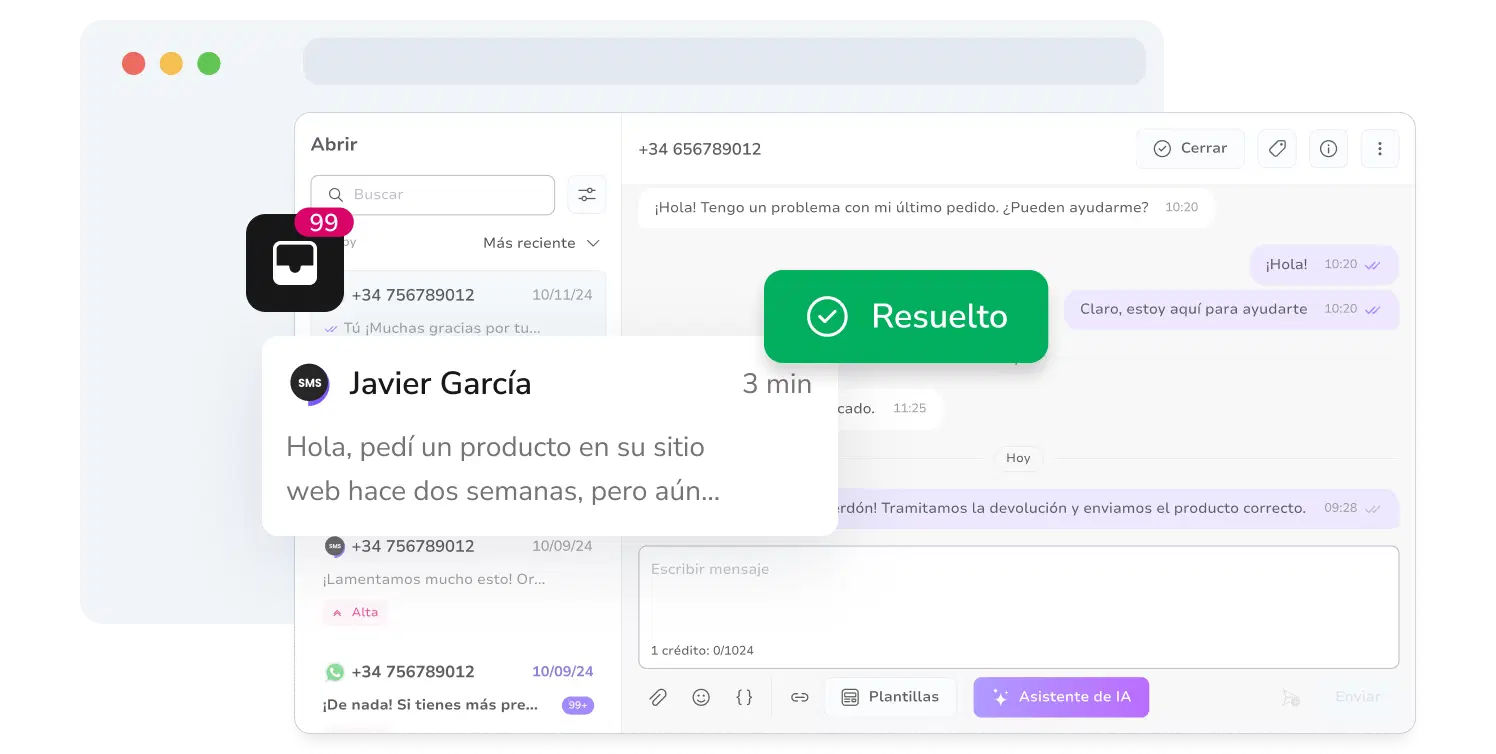
Task: Click the Escribir mensaje text area
Action: tap(1018, 607)
